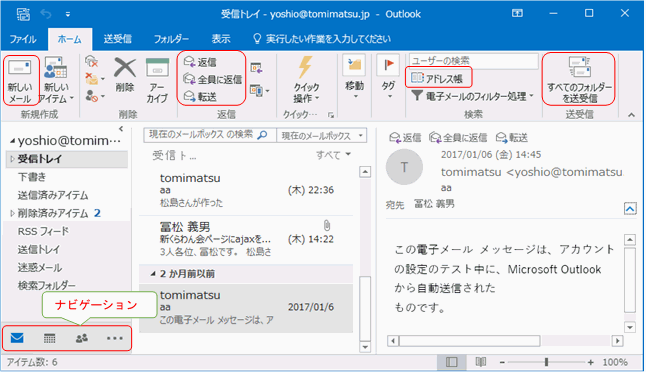Open the タグ flag menu
The width and height of the screenshot is (646, 372).
click(x=388, y=77)
